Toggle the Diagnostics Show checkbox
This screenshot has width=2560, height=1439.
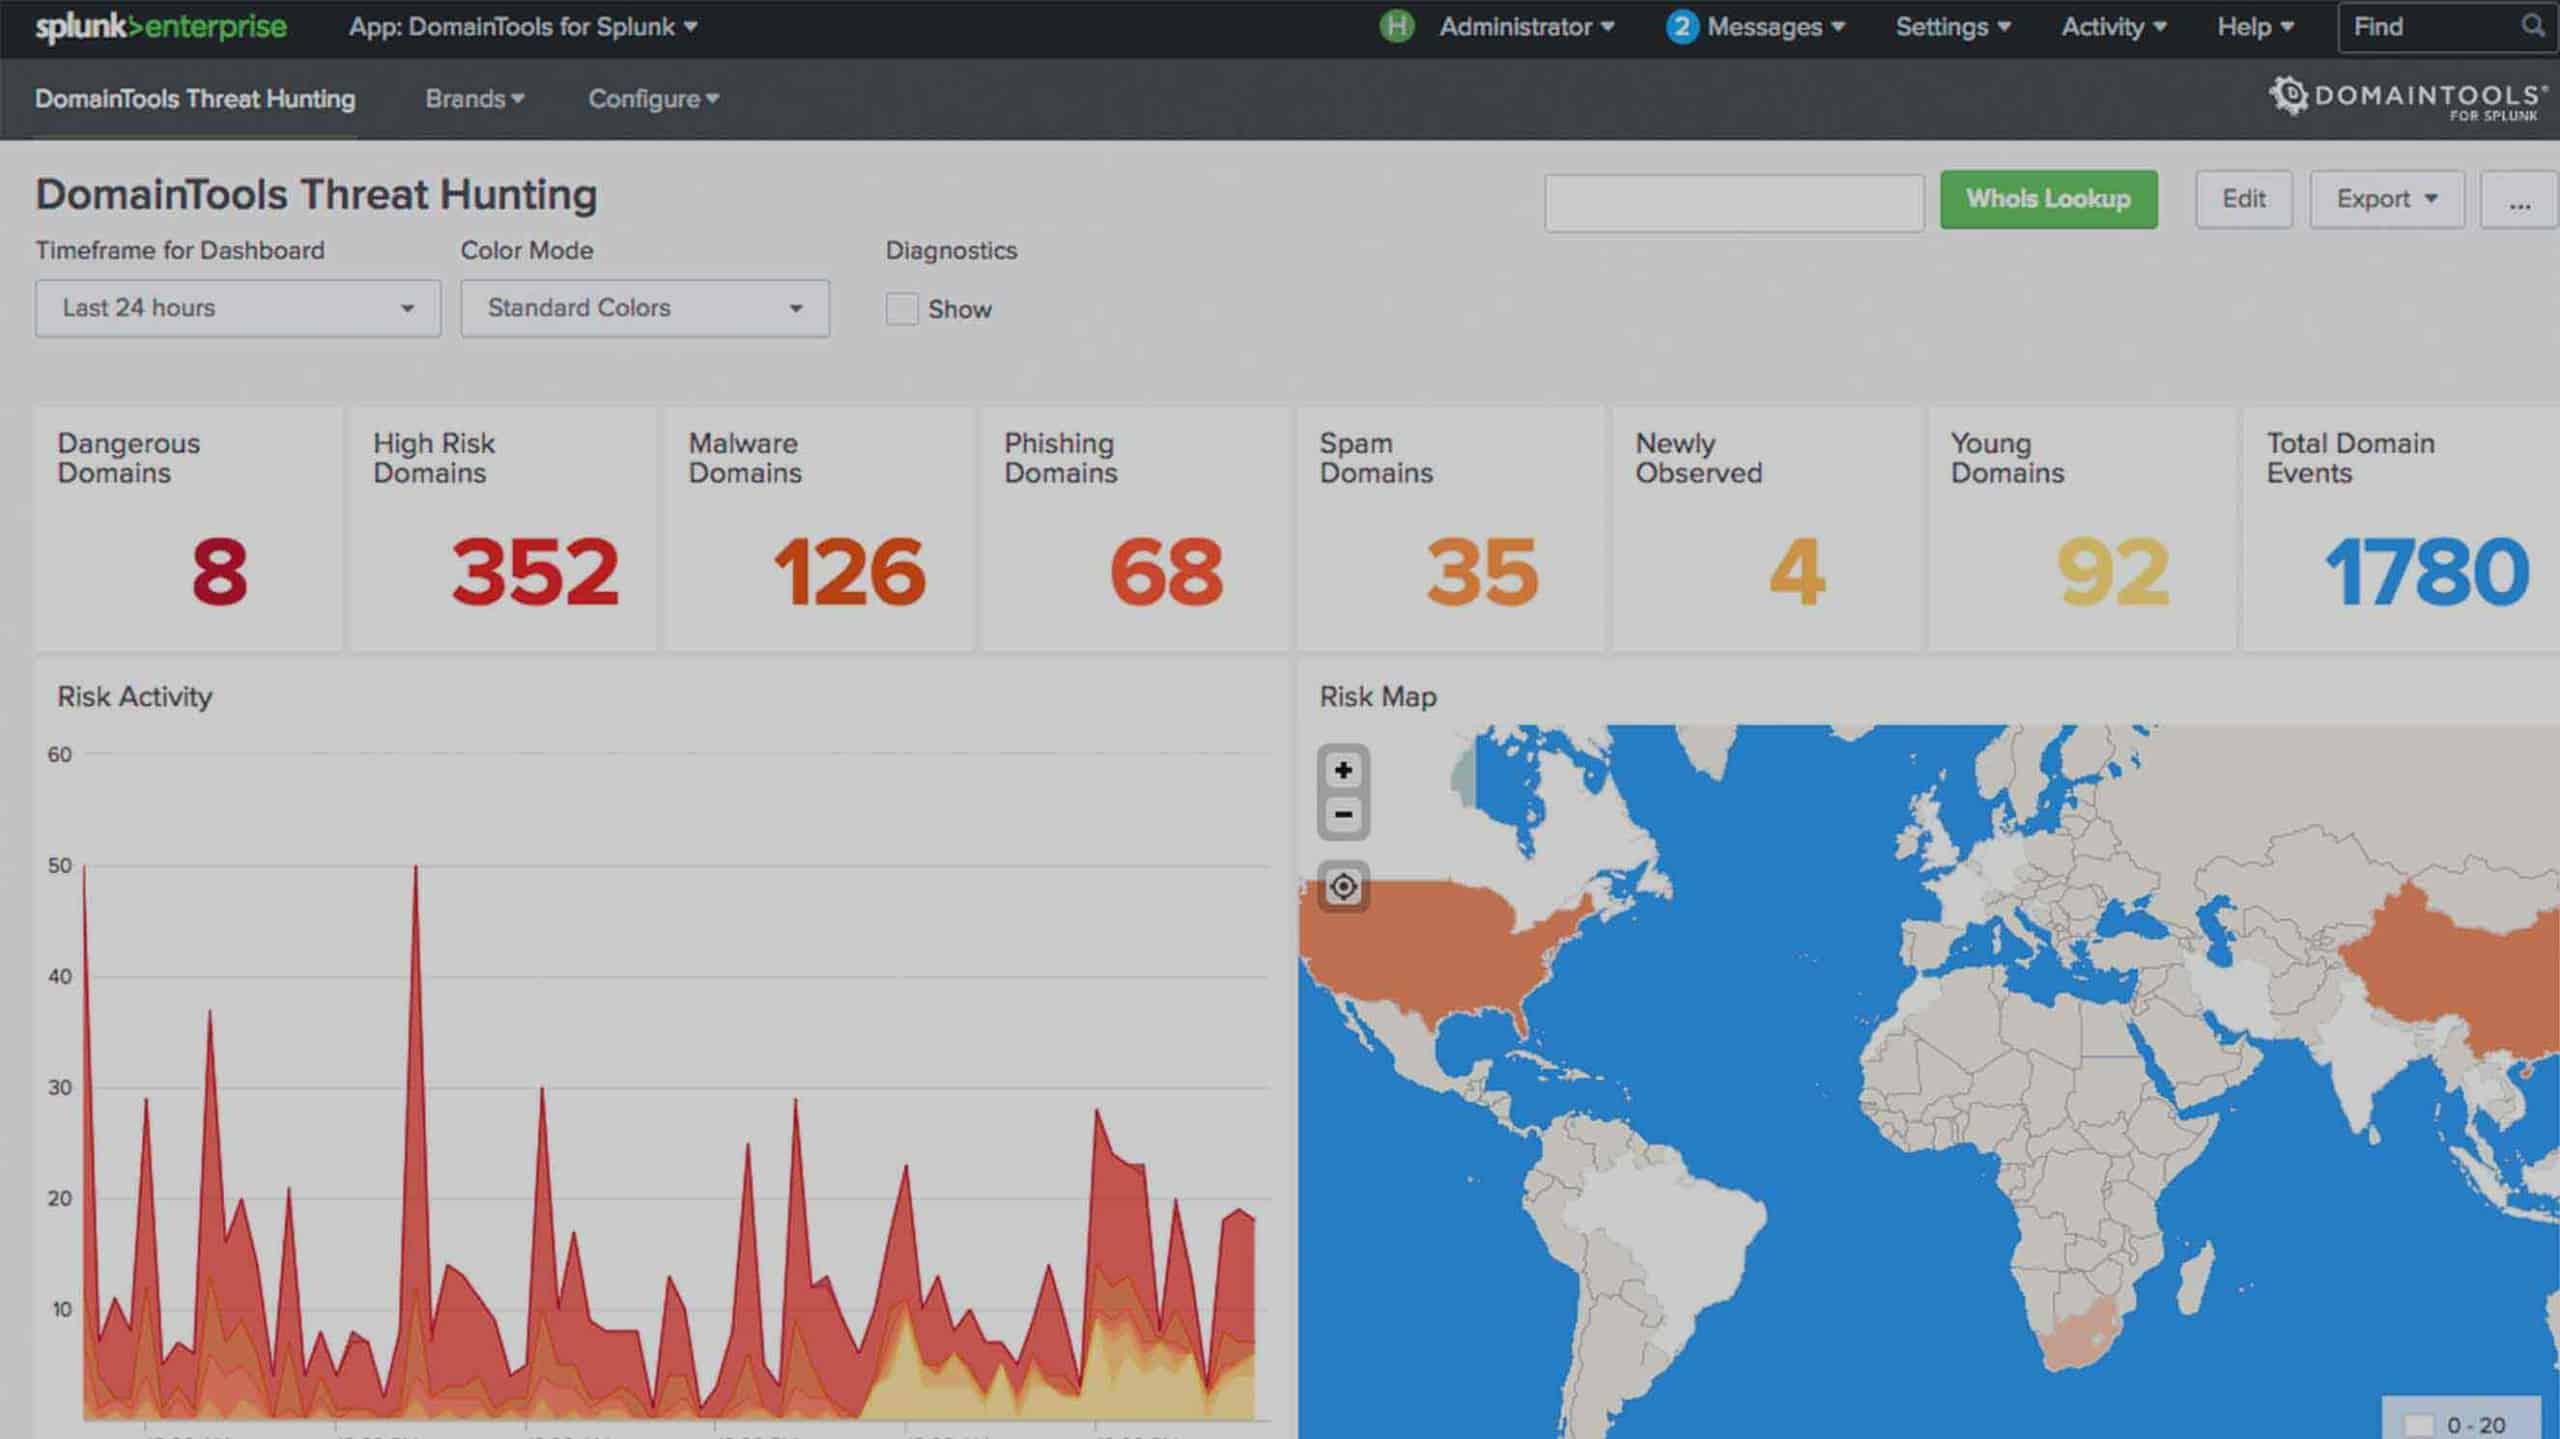pyautogui.click(x=901, y=308)
